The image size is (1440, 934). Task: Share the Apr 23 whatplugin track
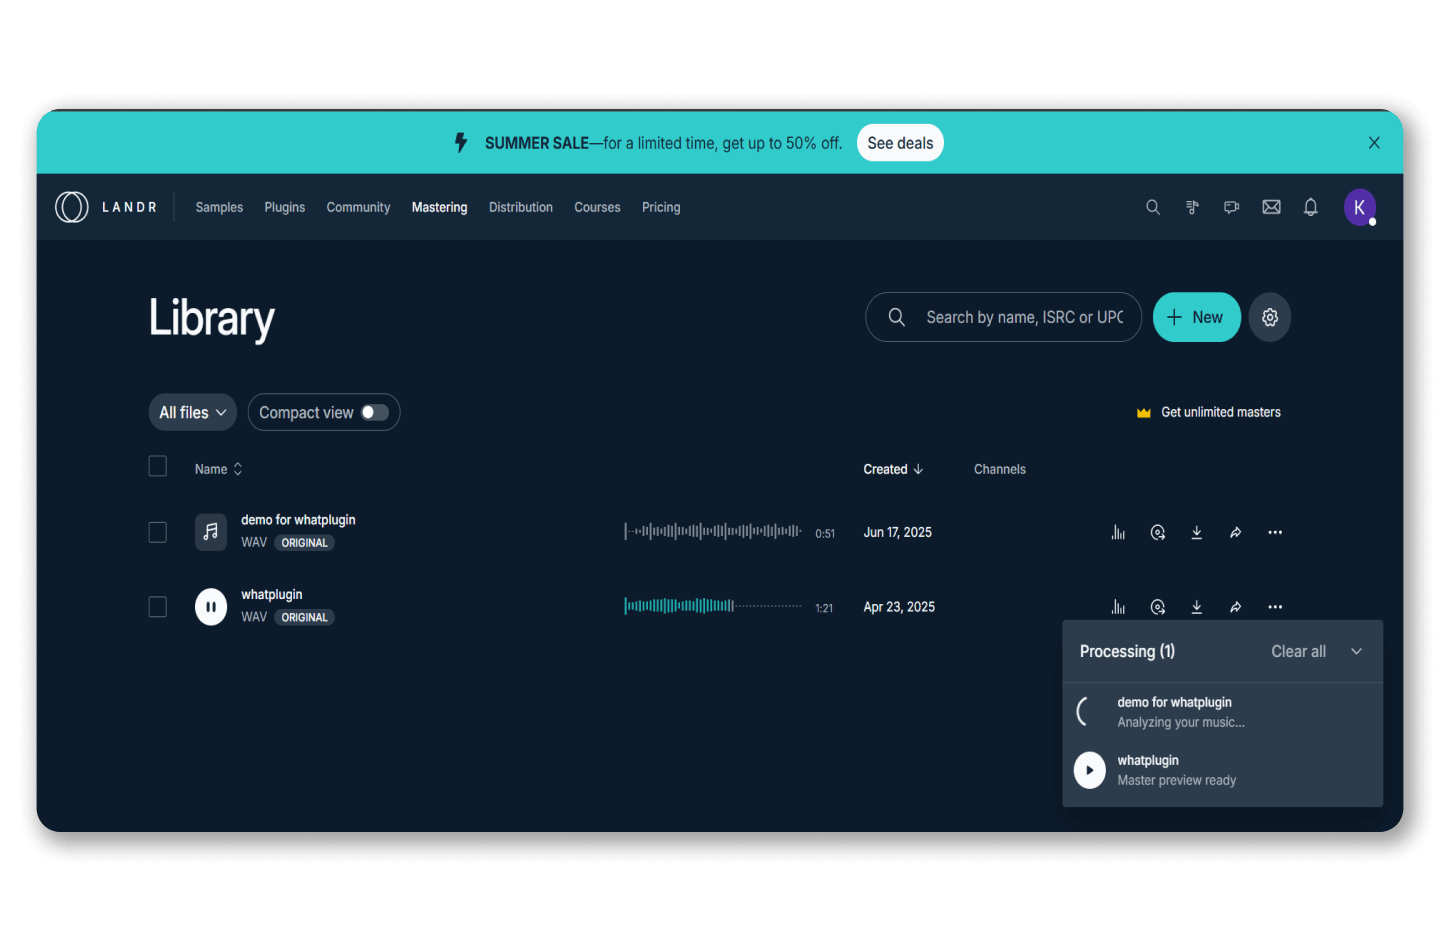pyautogui.click(x=1236, y=607)
